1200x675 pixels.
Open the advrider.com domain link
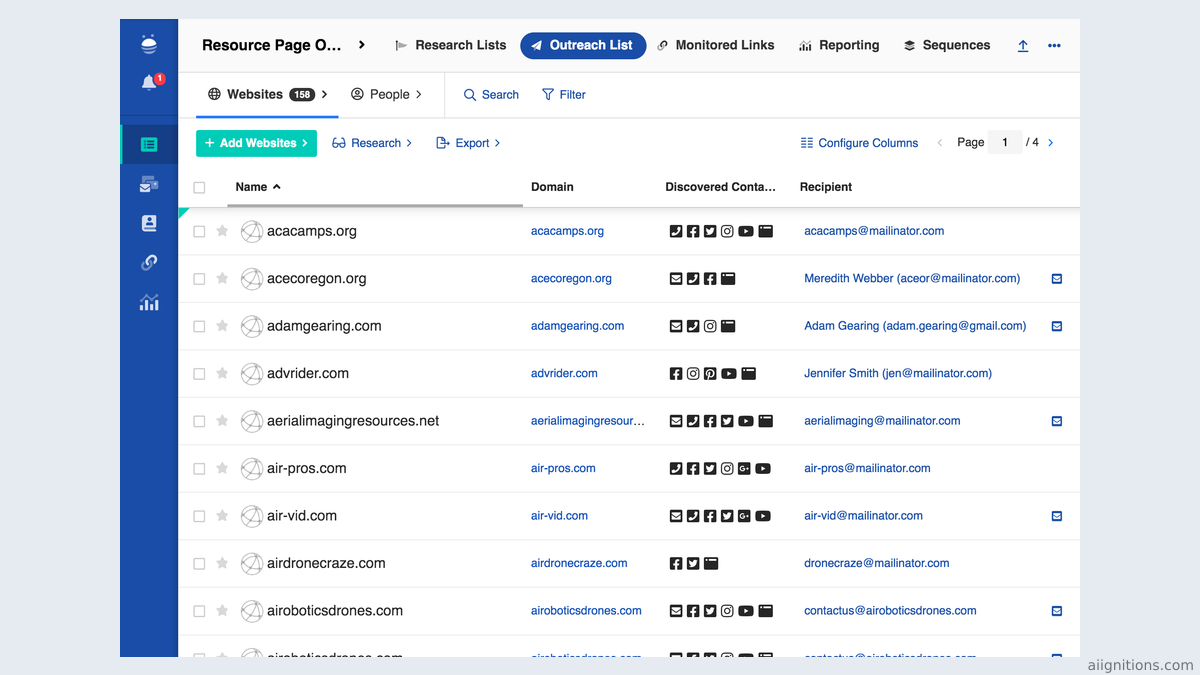coord(564,374)
